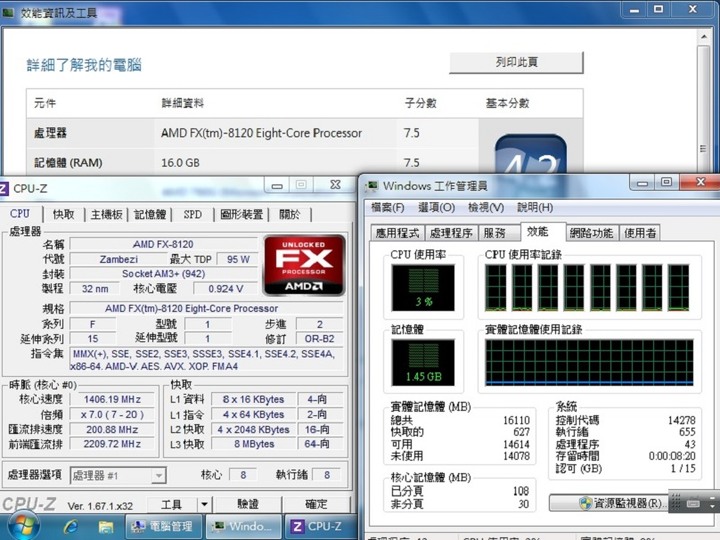
Task: Click the 最大 TDP value 95 W
Action: [x=238, y=259]
